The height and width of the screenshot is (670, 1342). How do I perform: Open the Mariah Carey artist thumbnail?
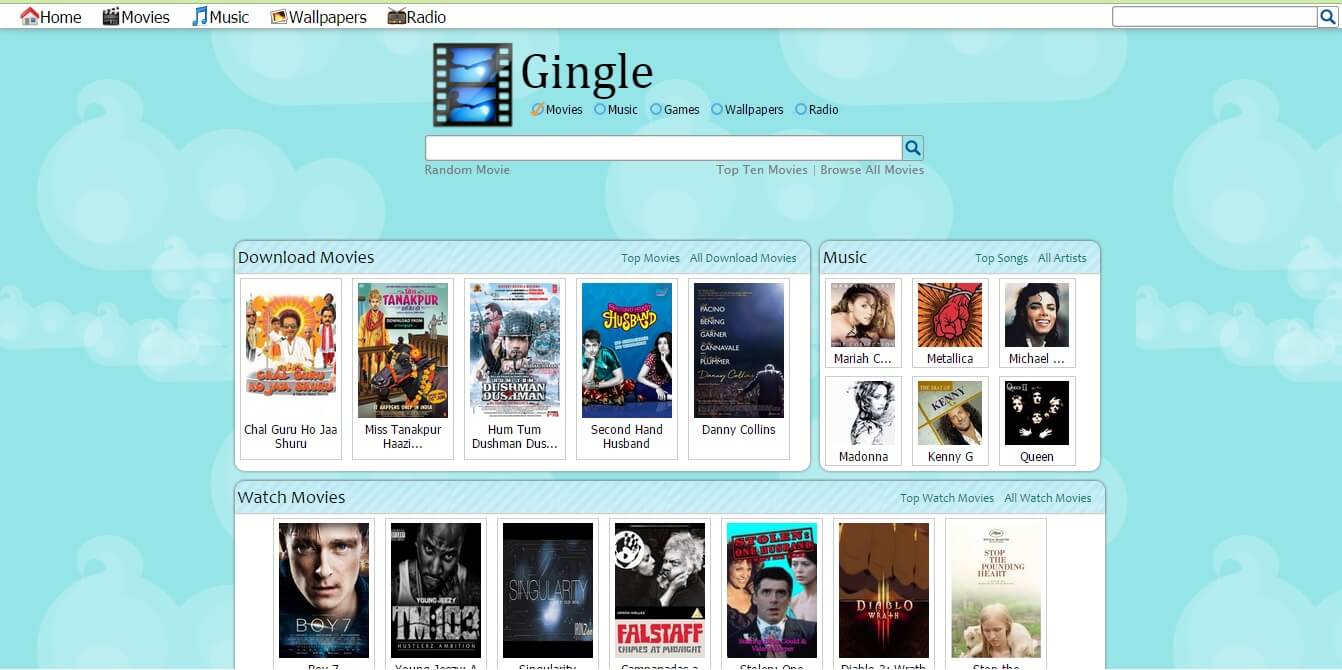863,315
